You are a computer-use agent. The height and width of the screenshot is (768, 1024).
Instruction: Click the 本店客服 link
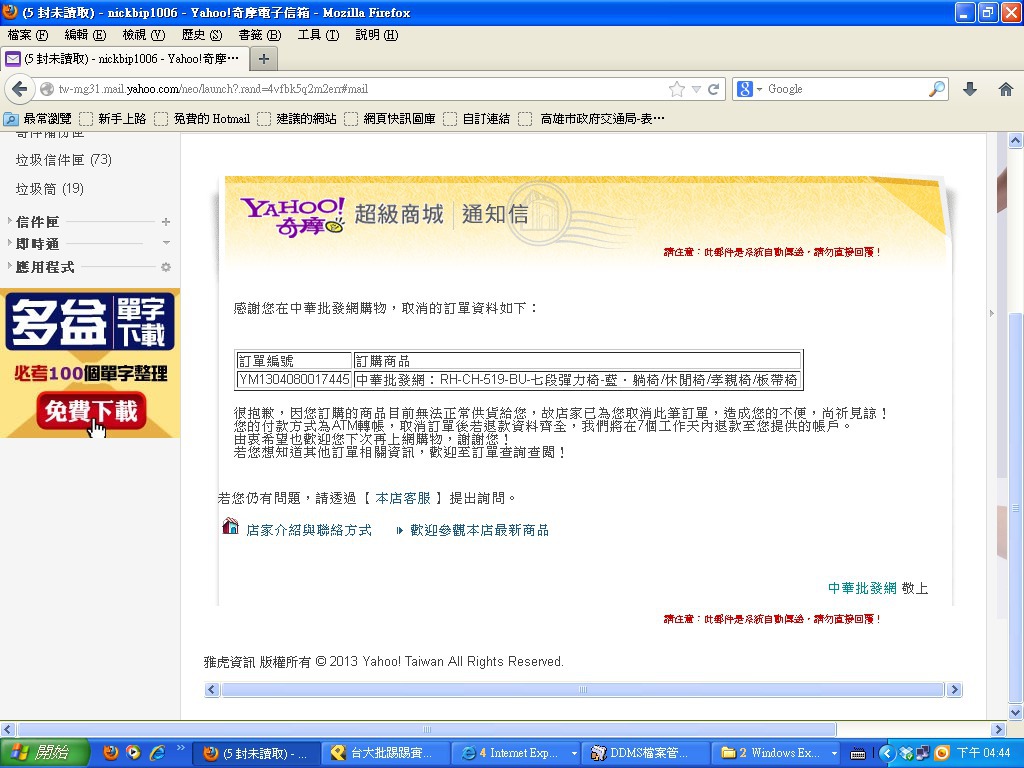(x=402, y=498)
